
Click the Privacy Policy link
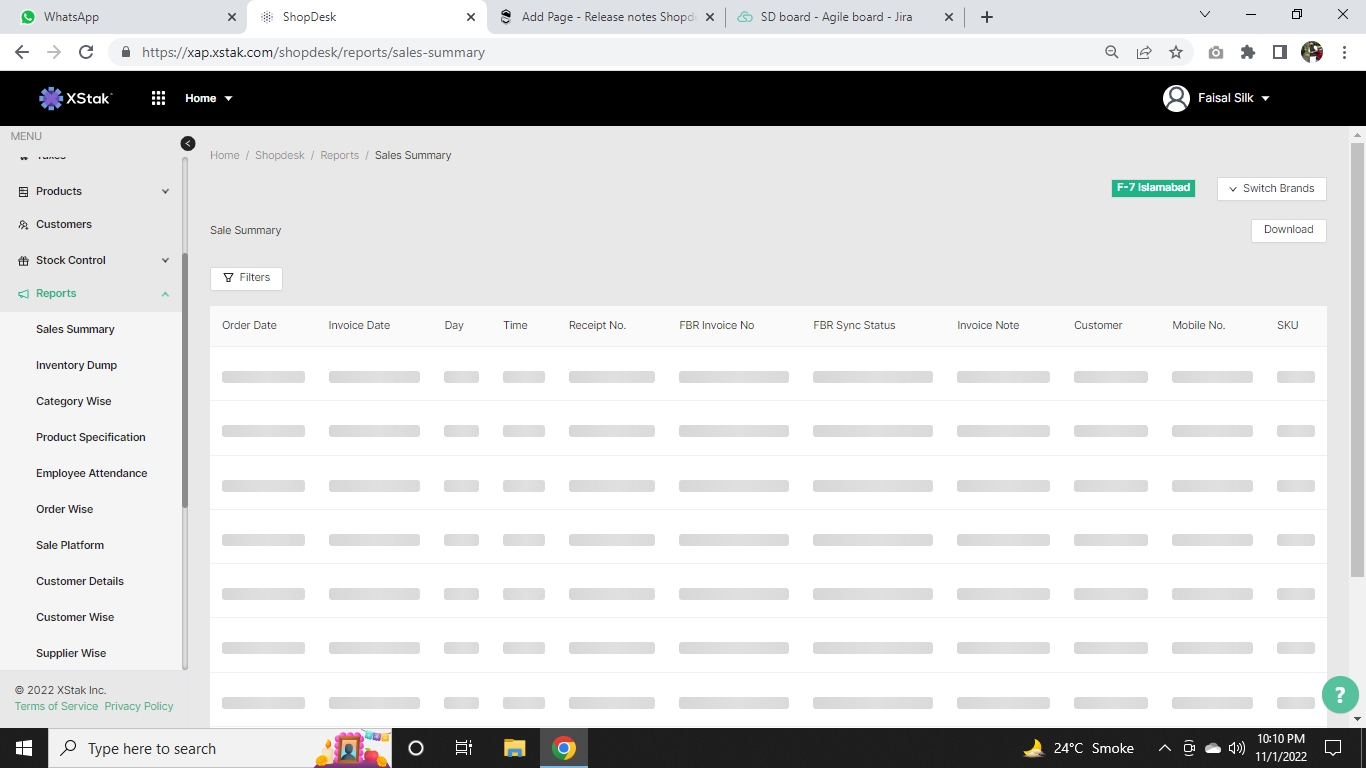click(x=138, y=706)
